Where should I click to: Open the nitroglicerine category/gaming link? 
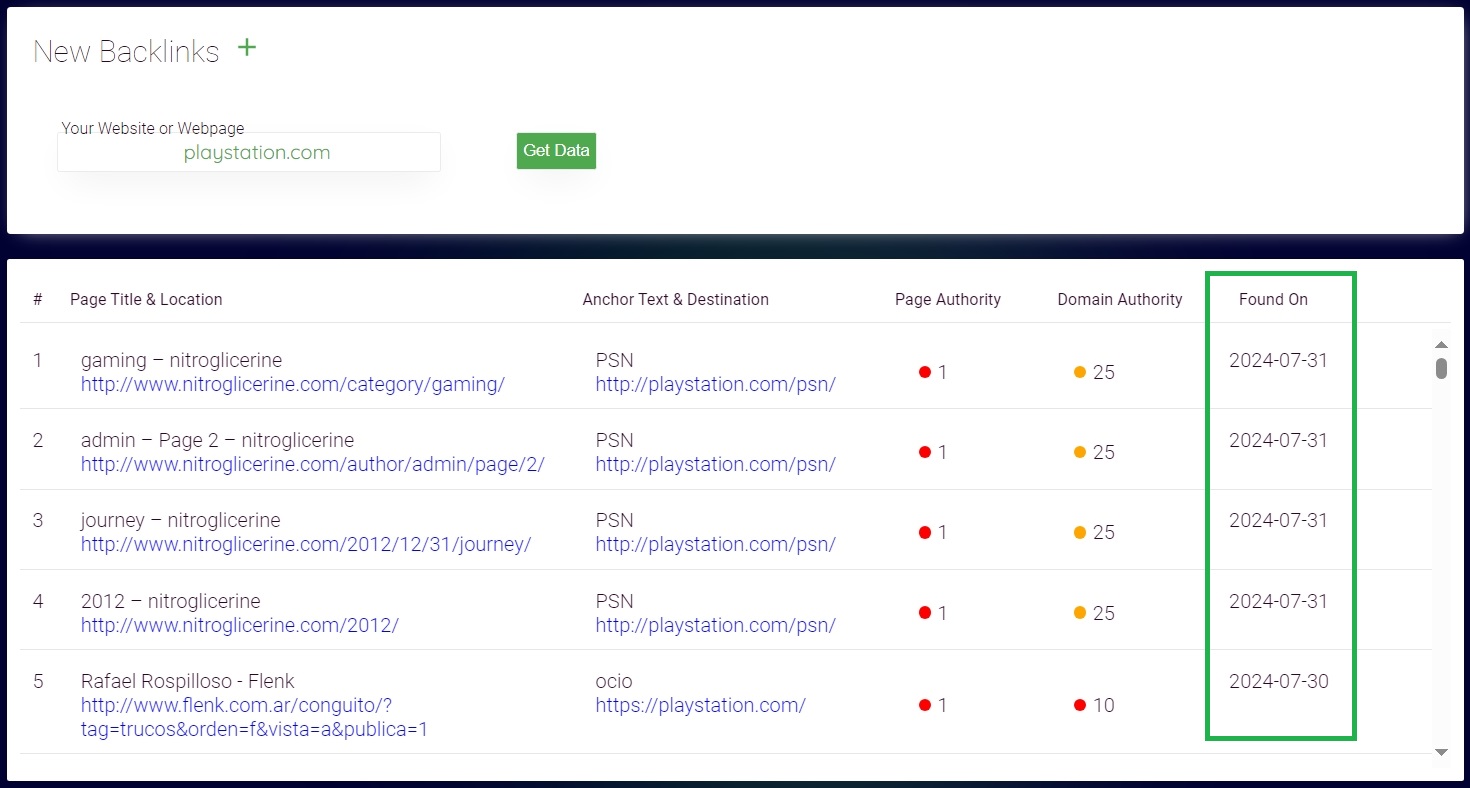tap(292, 384)
